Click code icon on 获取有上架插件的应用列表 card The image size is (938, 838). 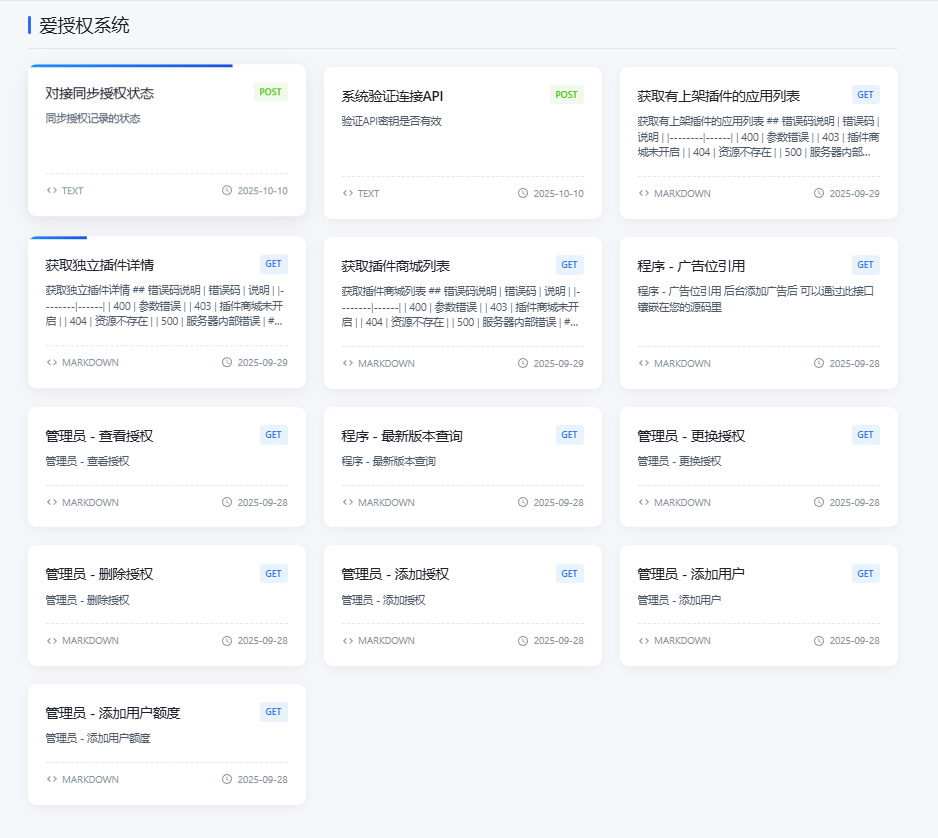pyautogui.click(x=643, y=193)
